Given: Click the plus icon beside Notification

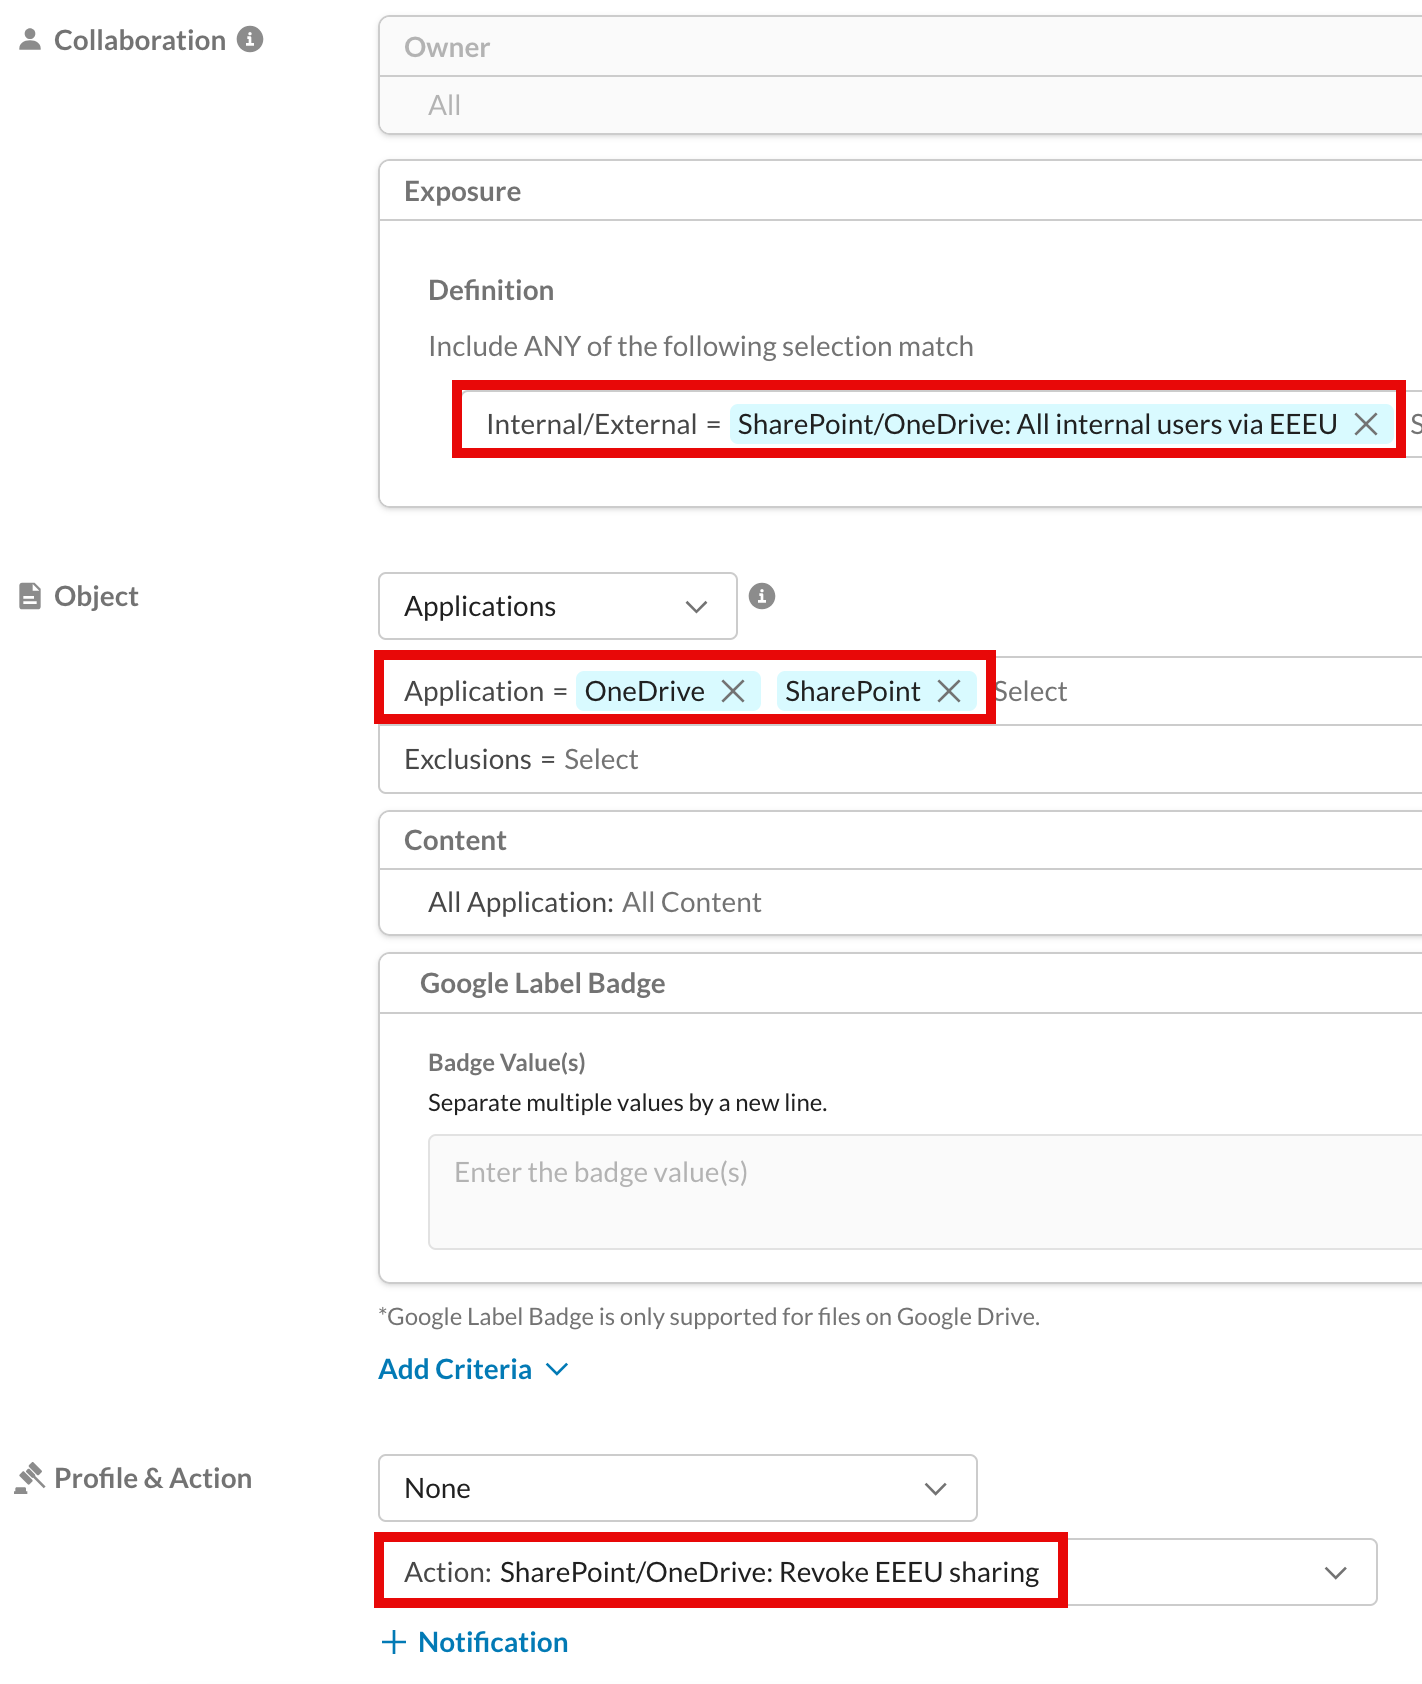Looking at the screenshot, I should [394, 1642].
